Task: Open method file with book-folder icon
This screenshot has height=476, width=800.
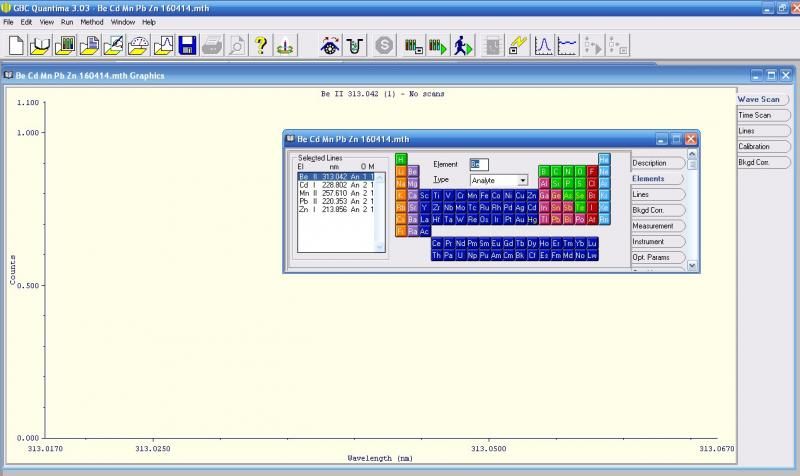Action: [x=40, y=45]
